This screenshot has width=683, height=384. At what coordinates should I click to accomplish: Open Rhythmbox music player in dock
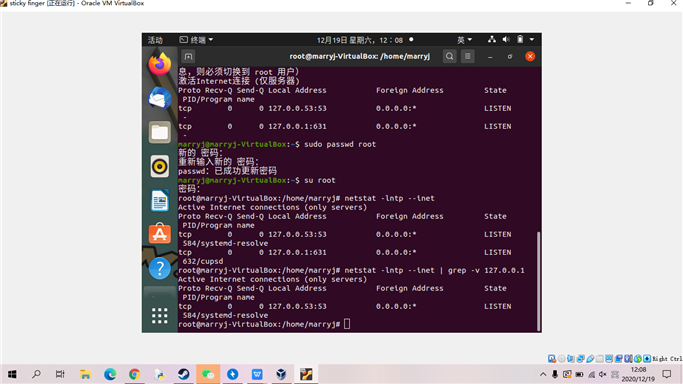159,166
